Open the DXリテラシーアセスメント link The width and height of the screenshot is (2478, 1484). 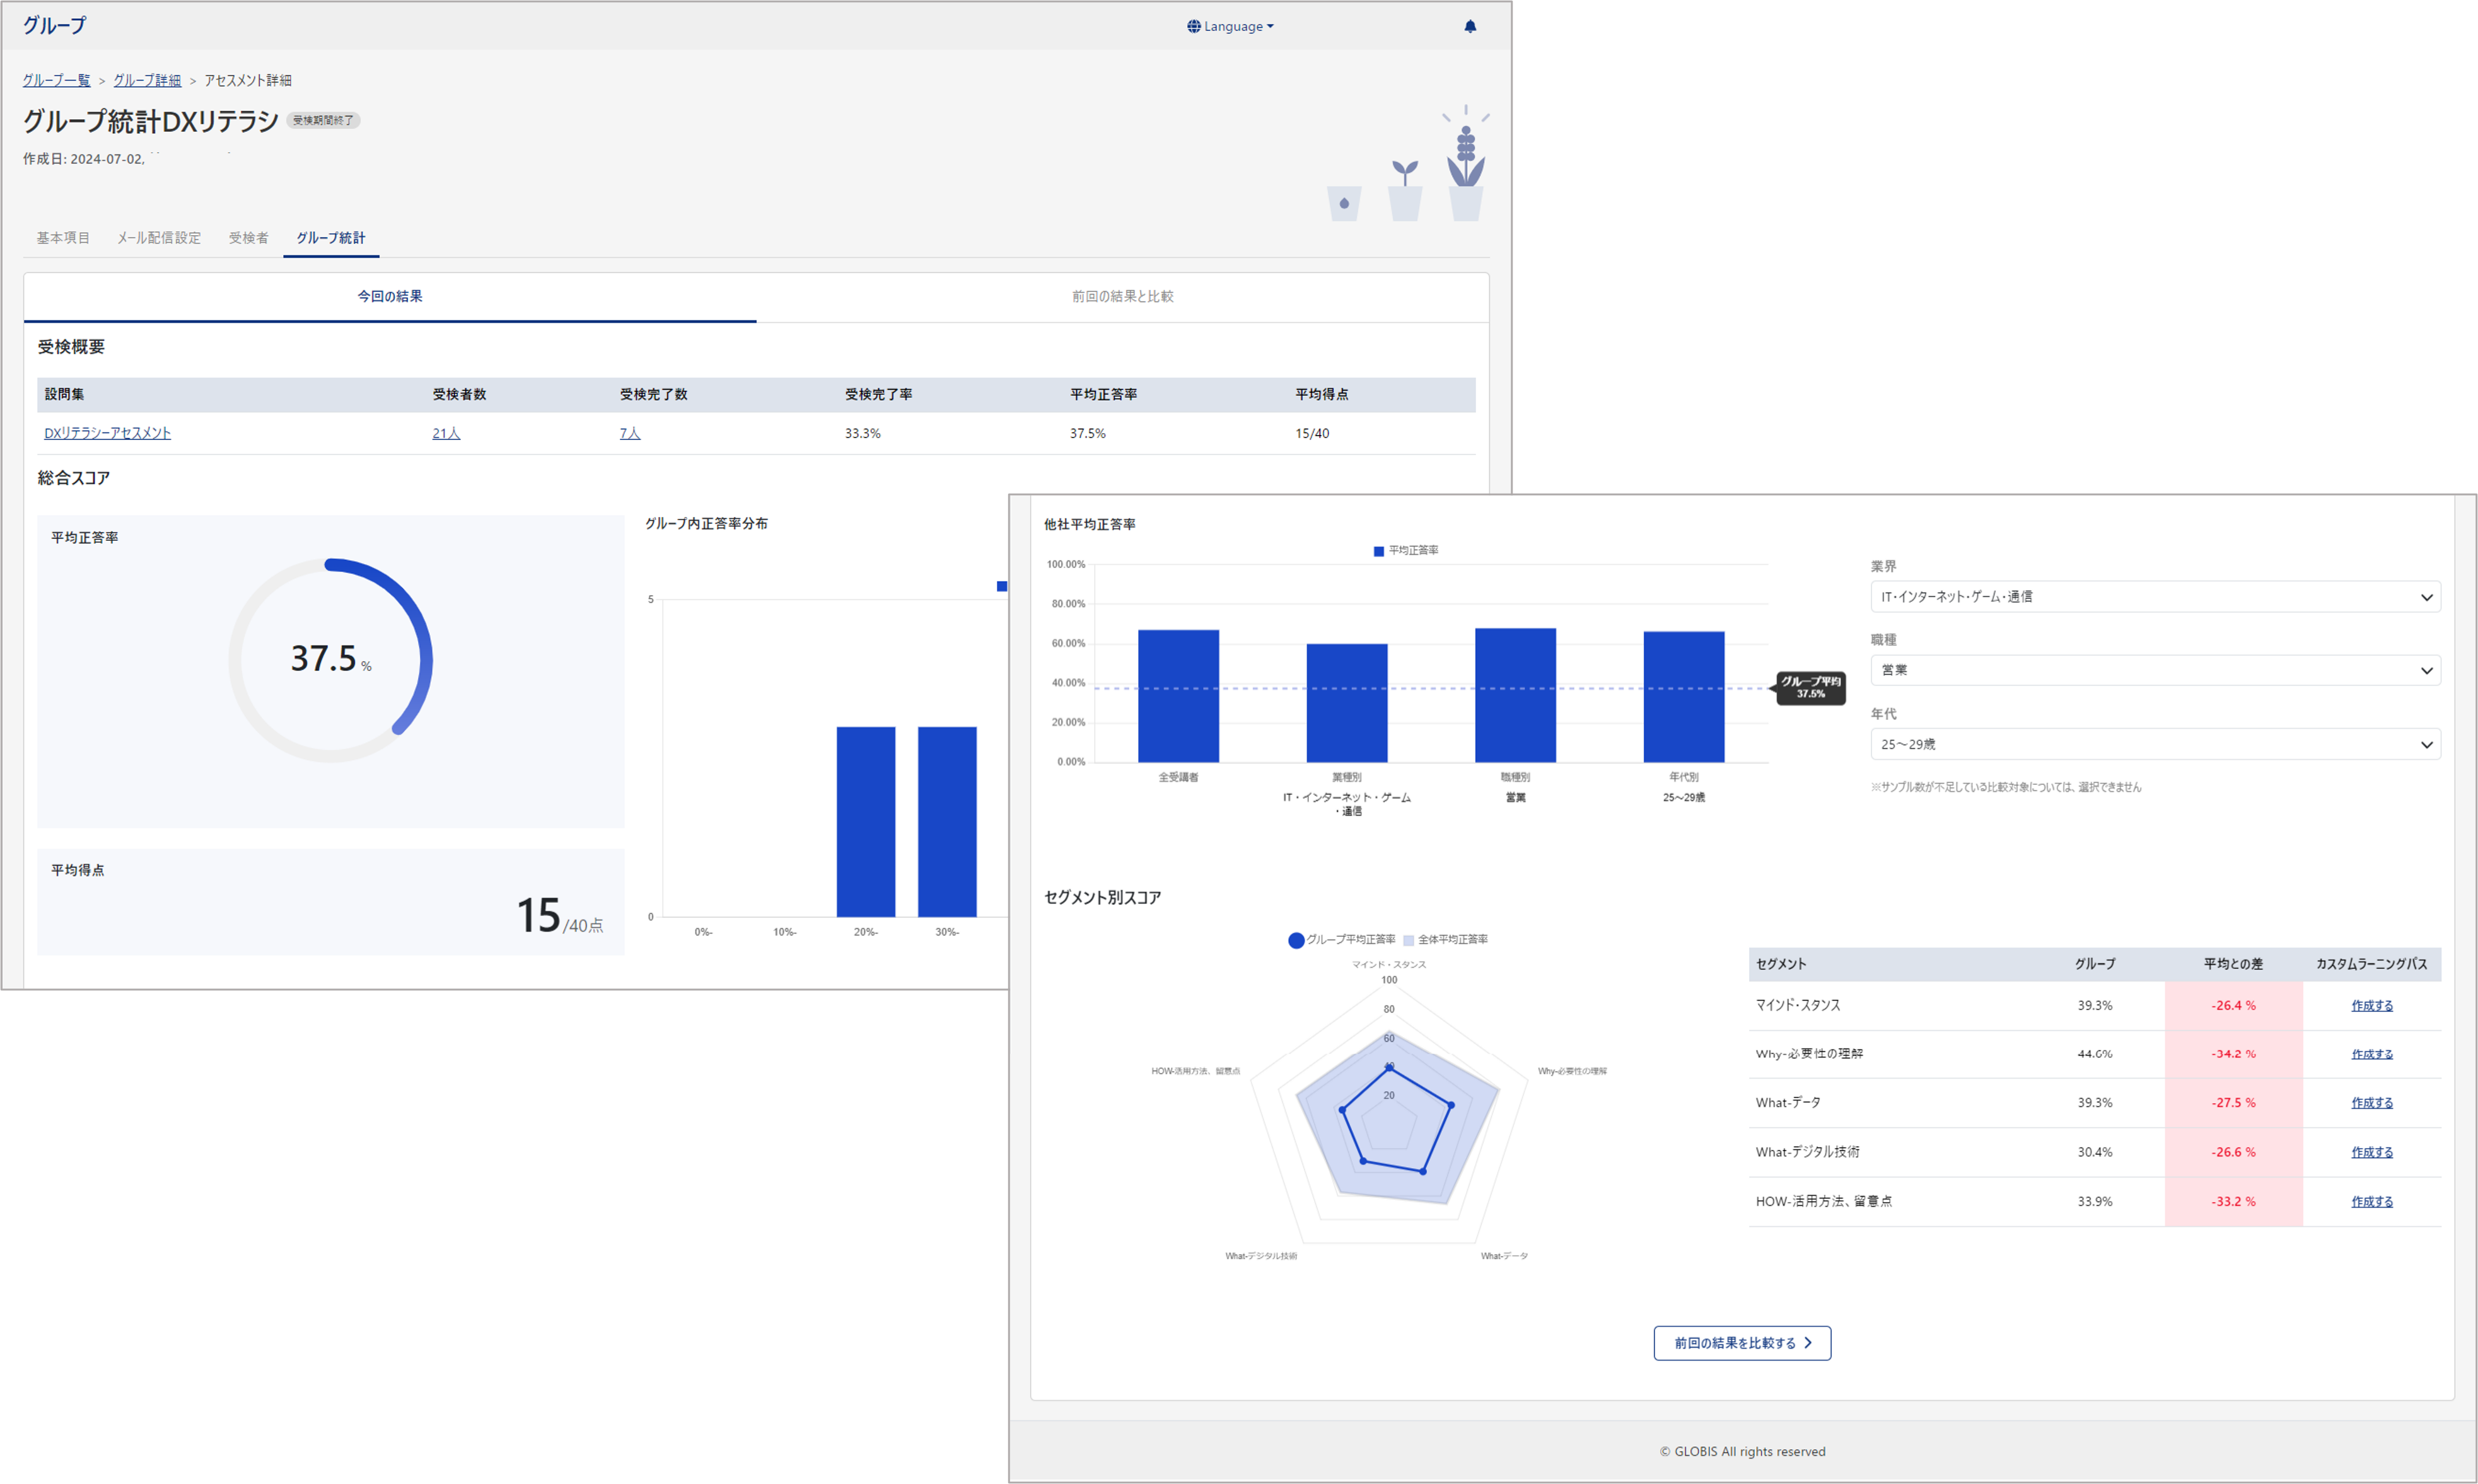coord(107,433)
